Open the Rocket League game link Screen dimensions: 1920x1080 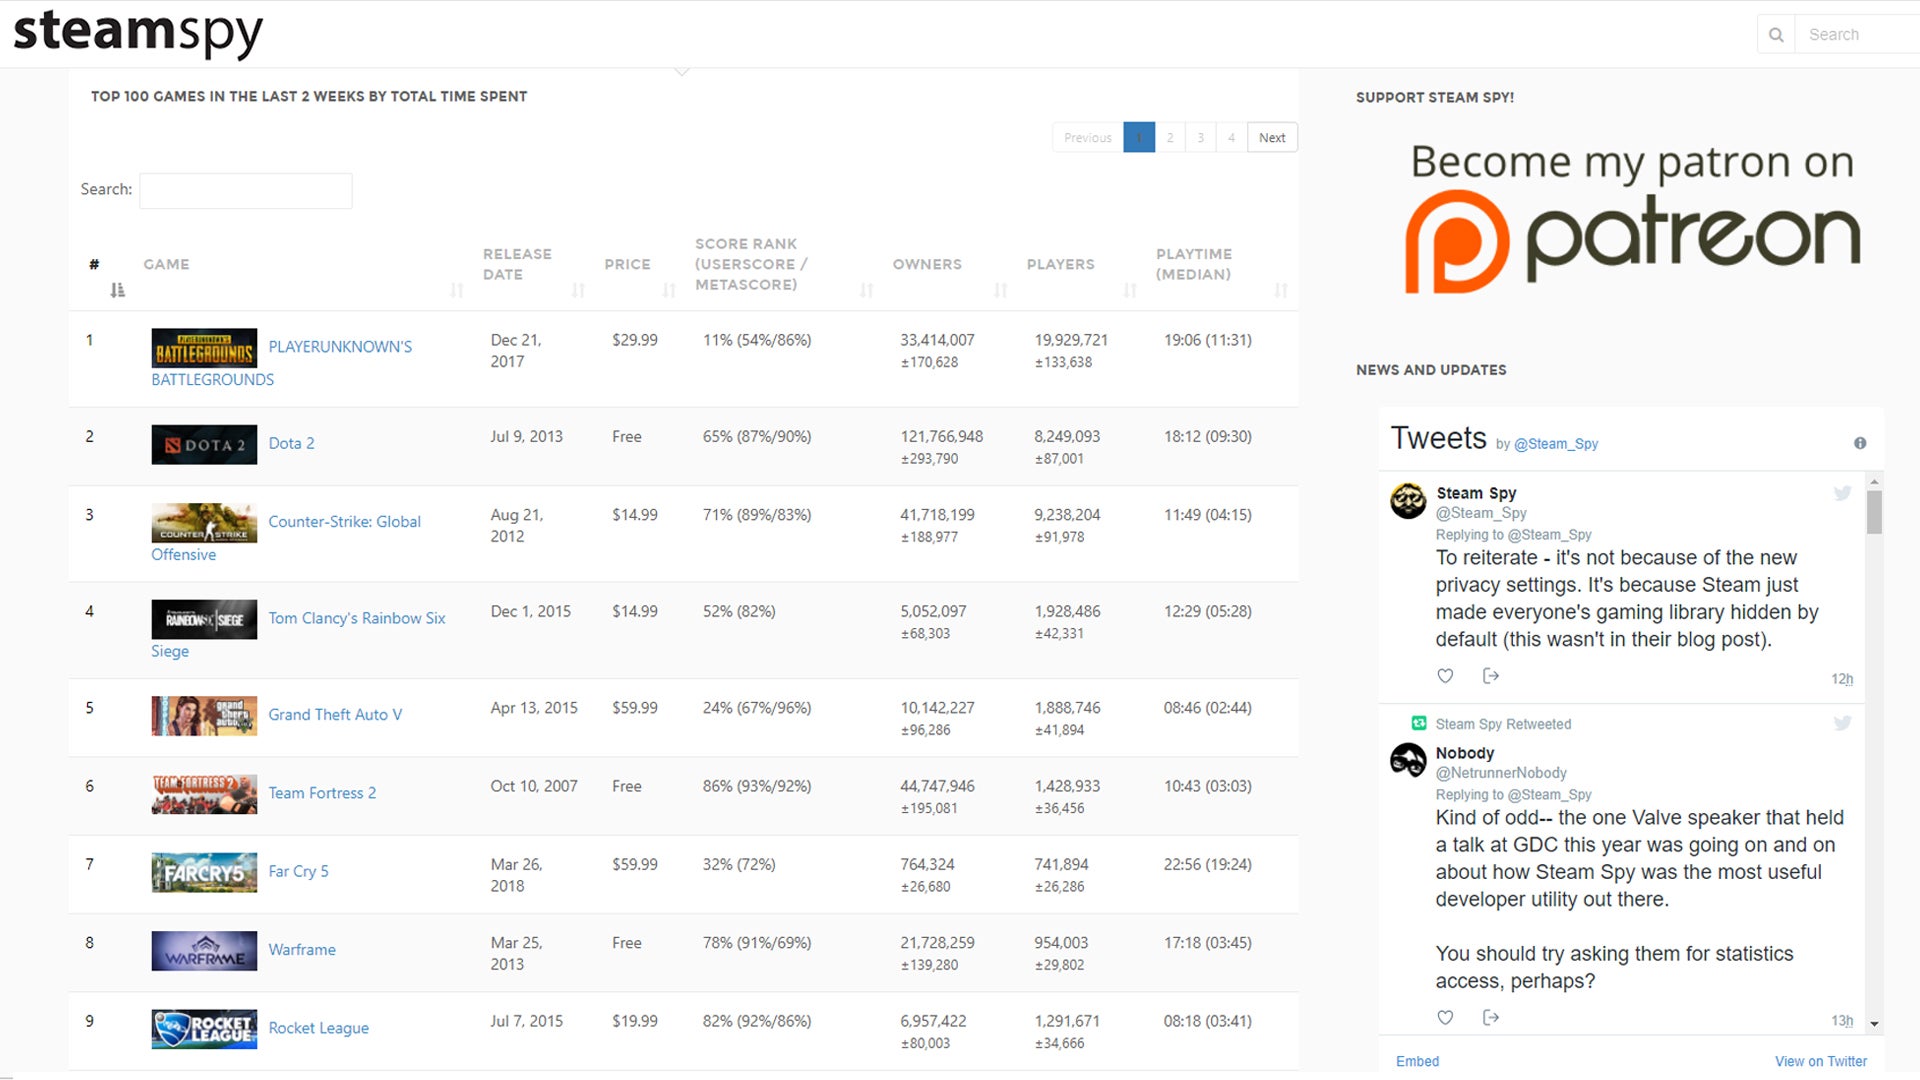318,1028
